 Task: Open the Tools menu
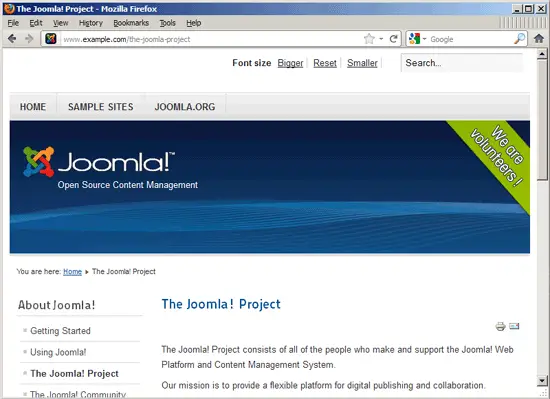(x=168, y=23)
